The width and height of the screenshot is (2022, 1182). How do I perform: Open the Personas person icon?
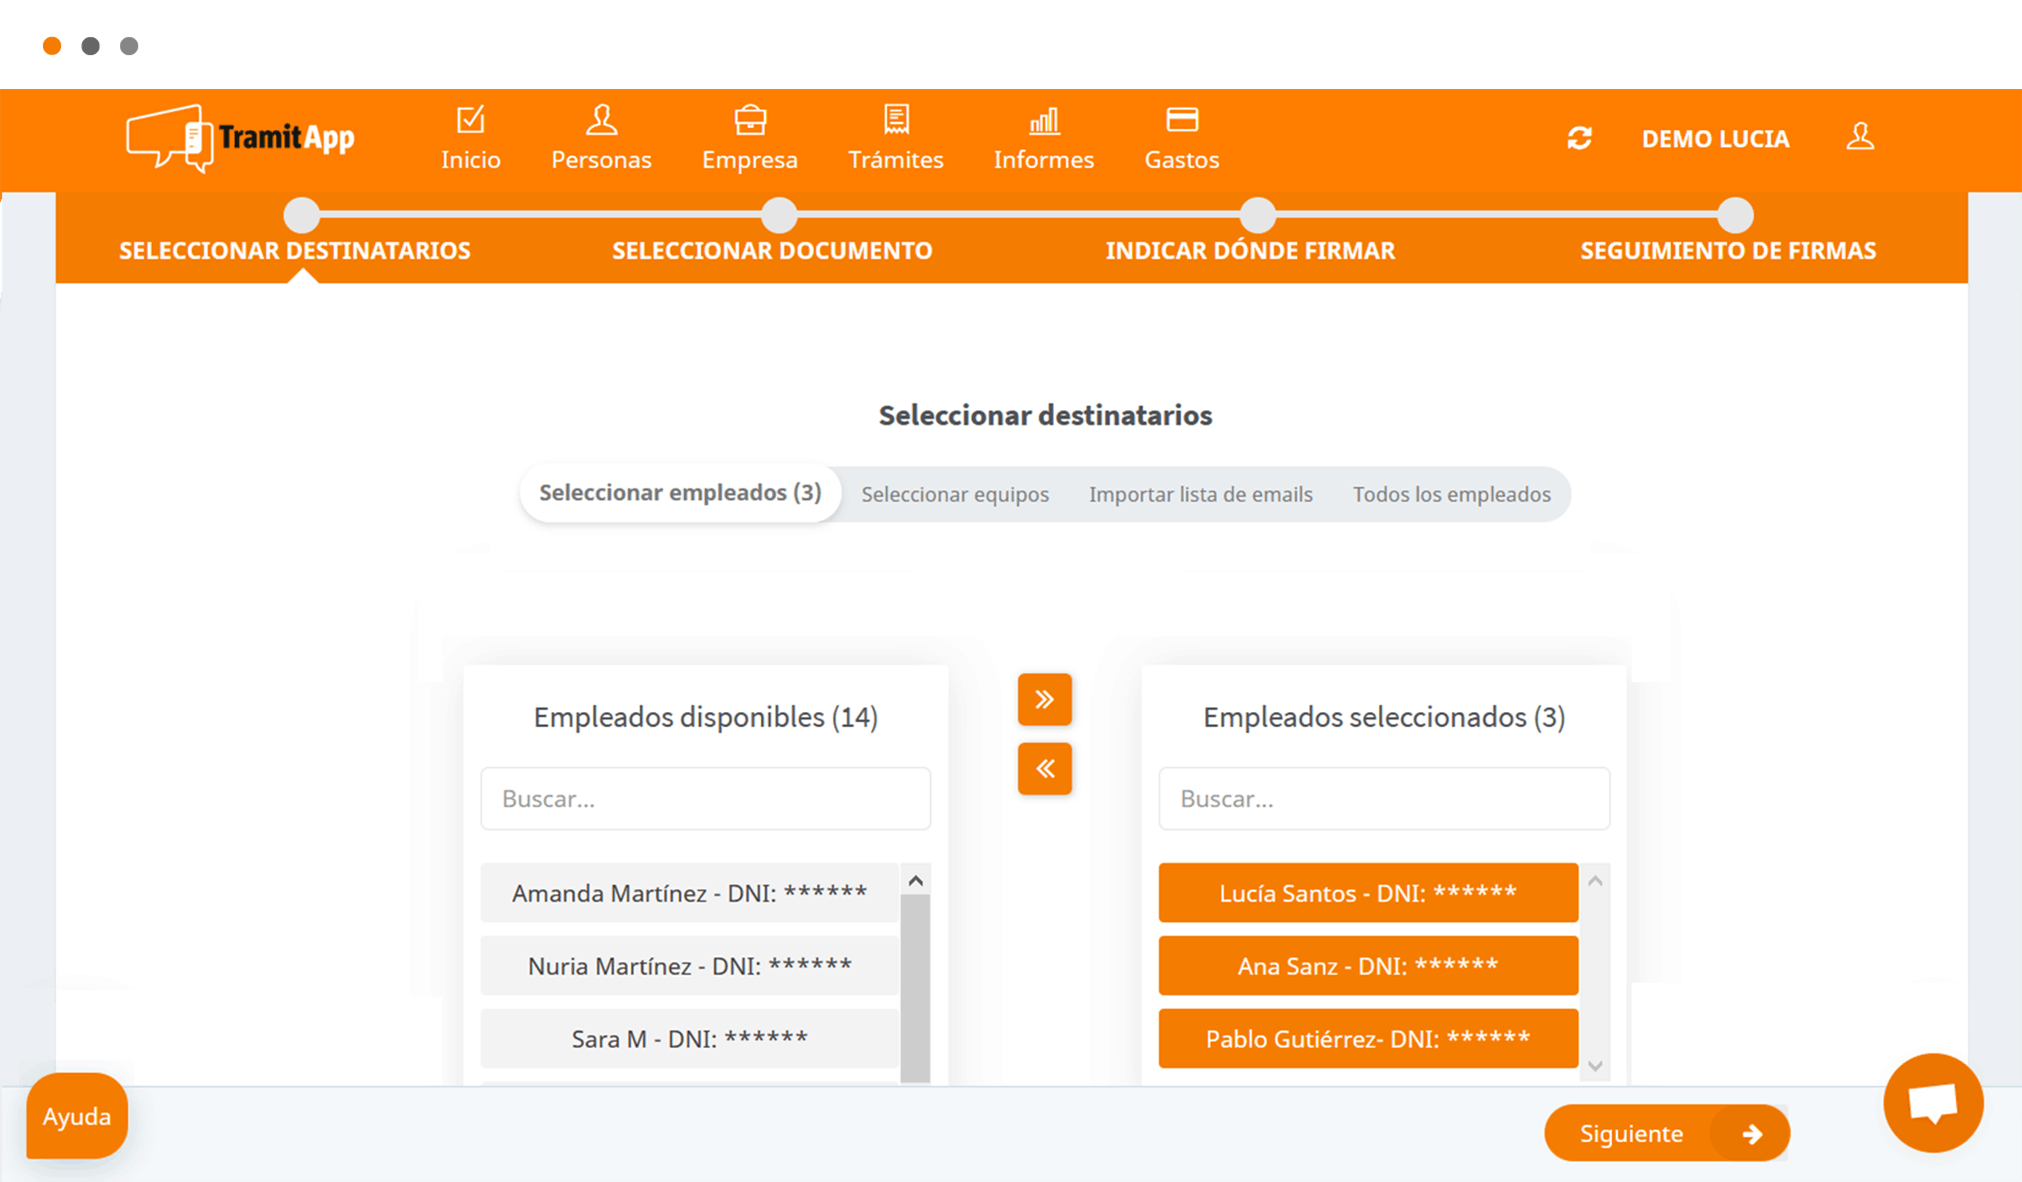(601, 120)
